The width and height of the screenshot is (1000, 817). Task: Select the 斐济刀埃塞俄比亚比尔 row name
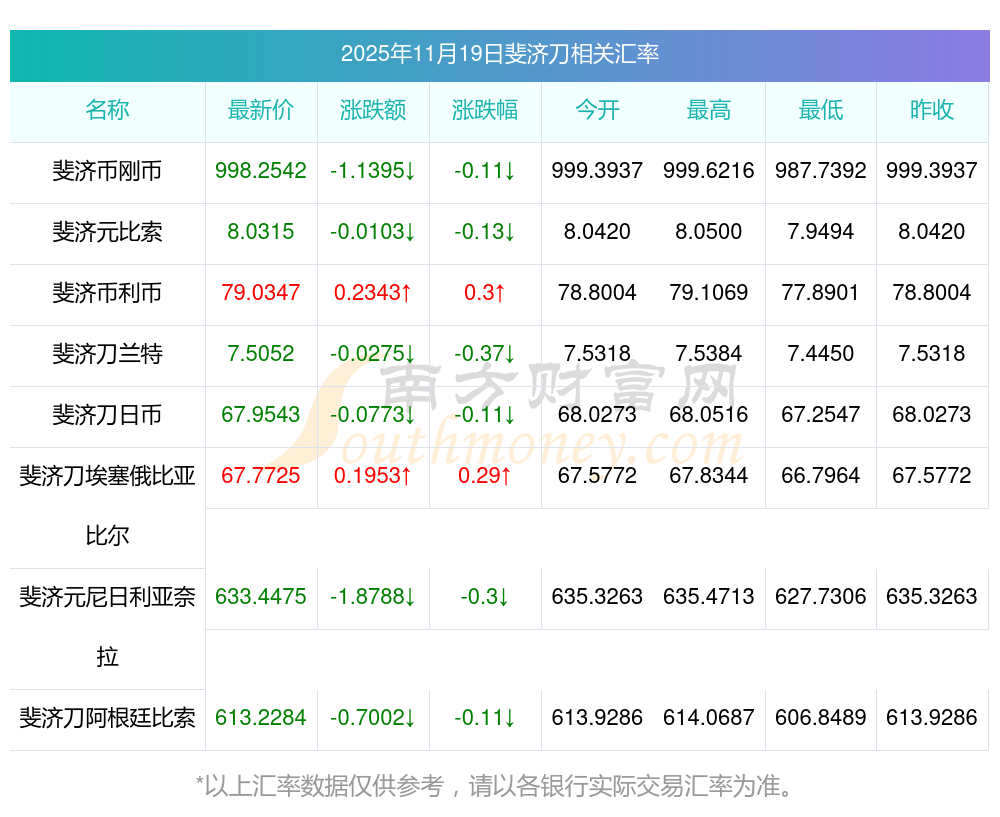click(107, 506)
